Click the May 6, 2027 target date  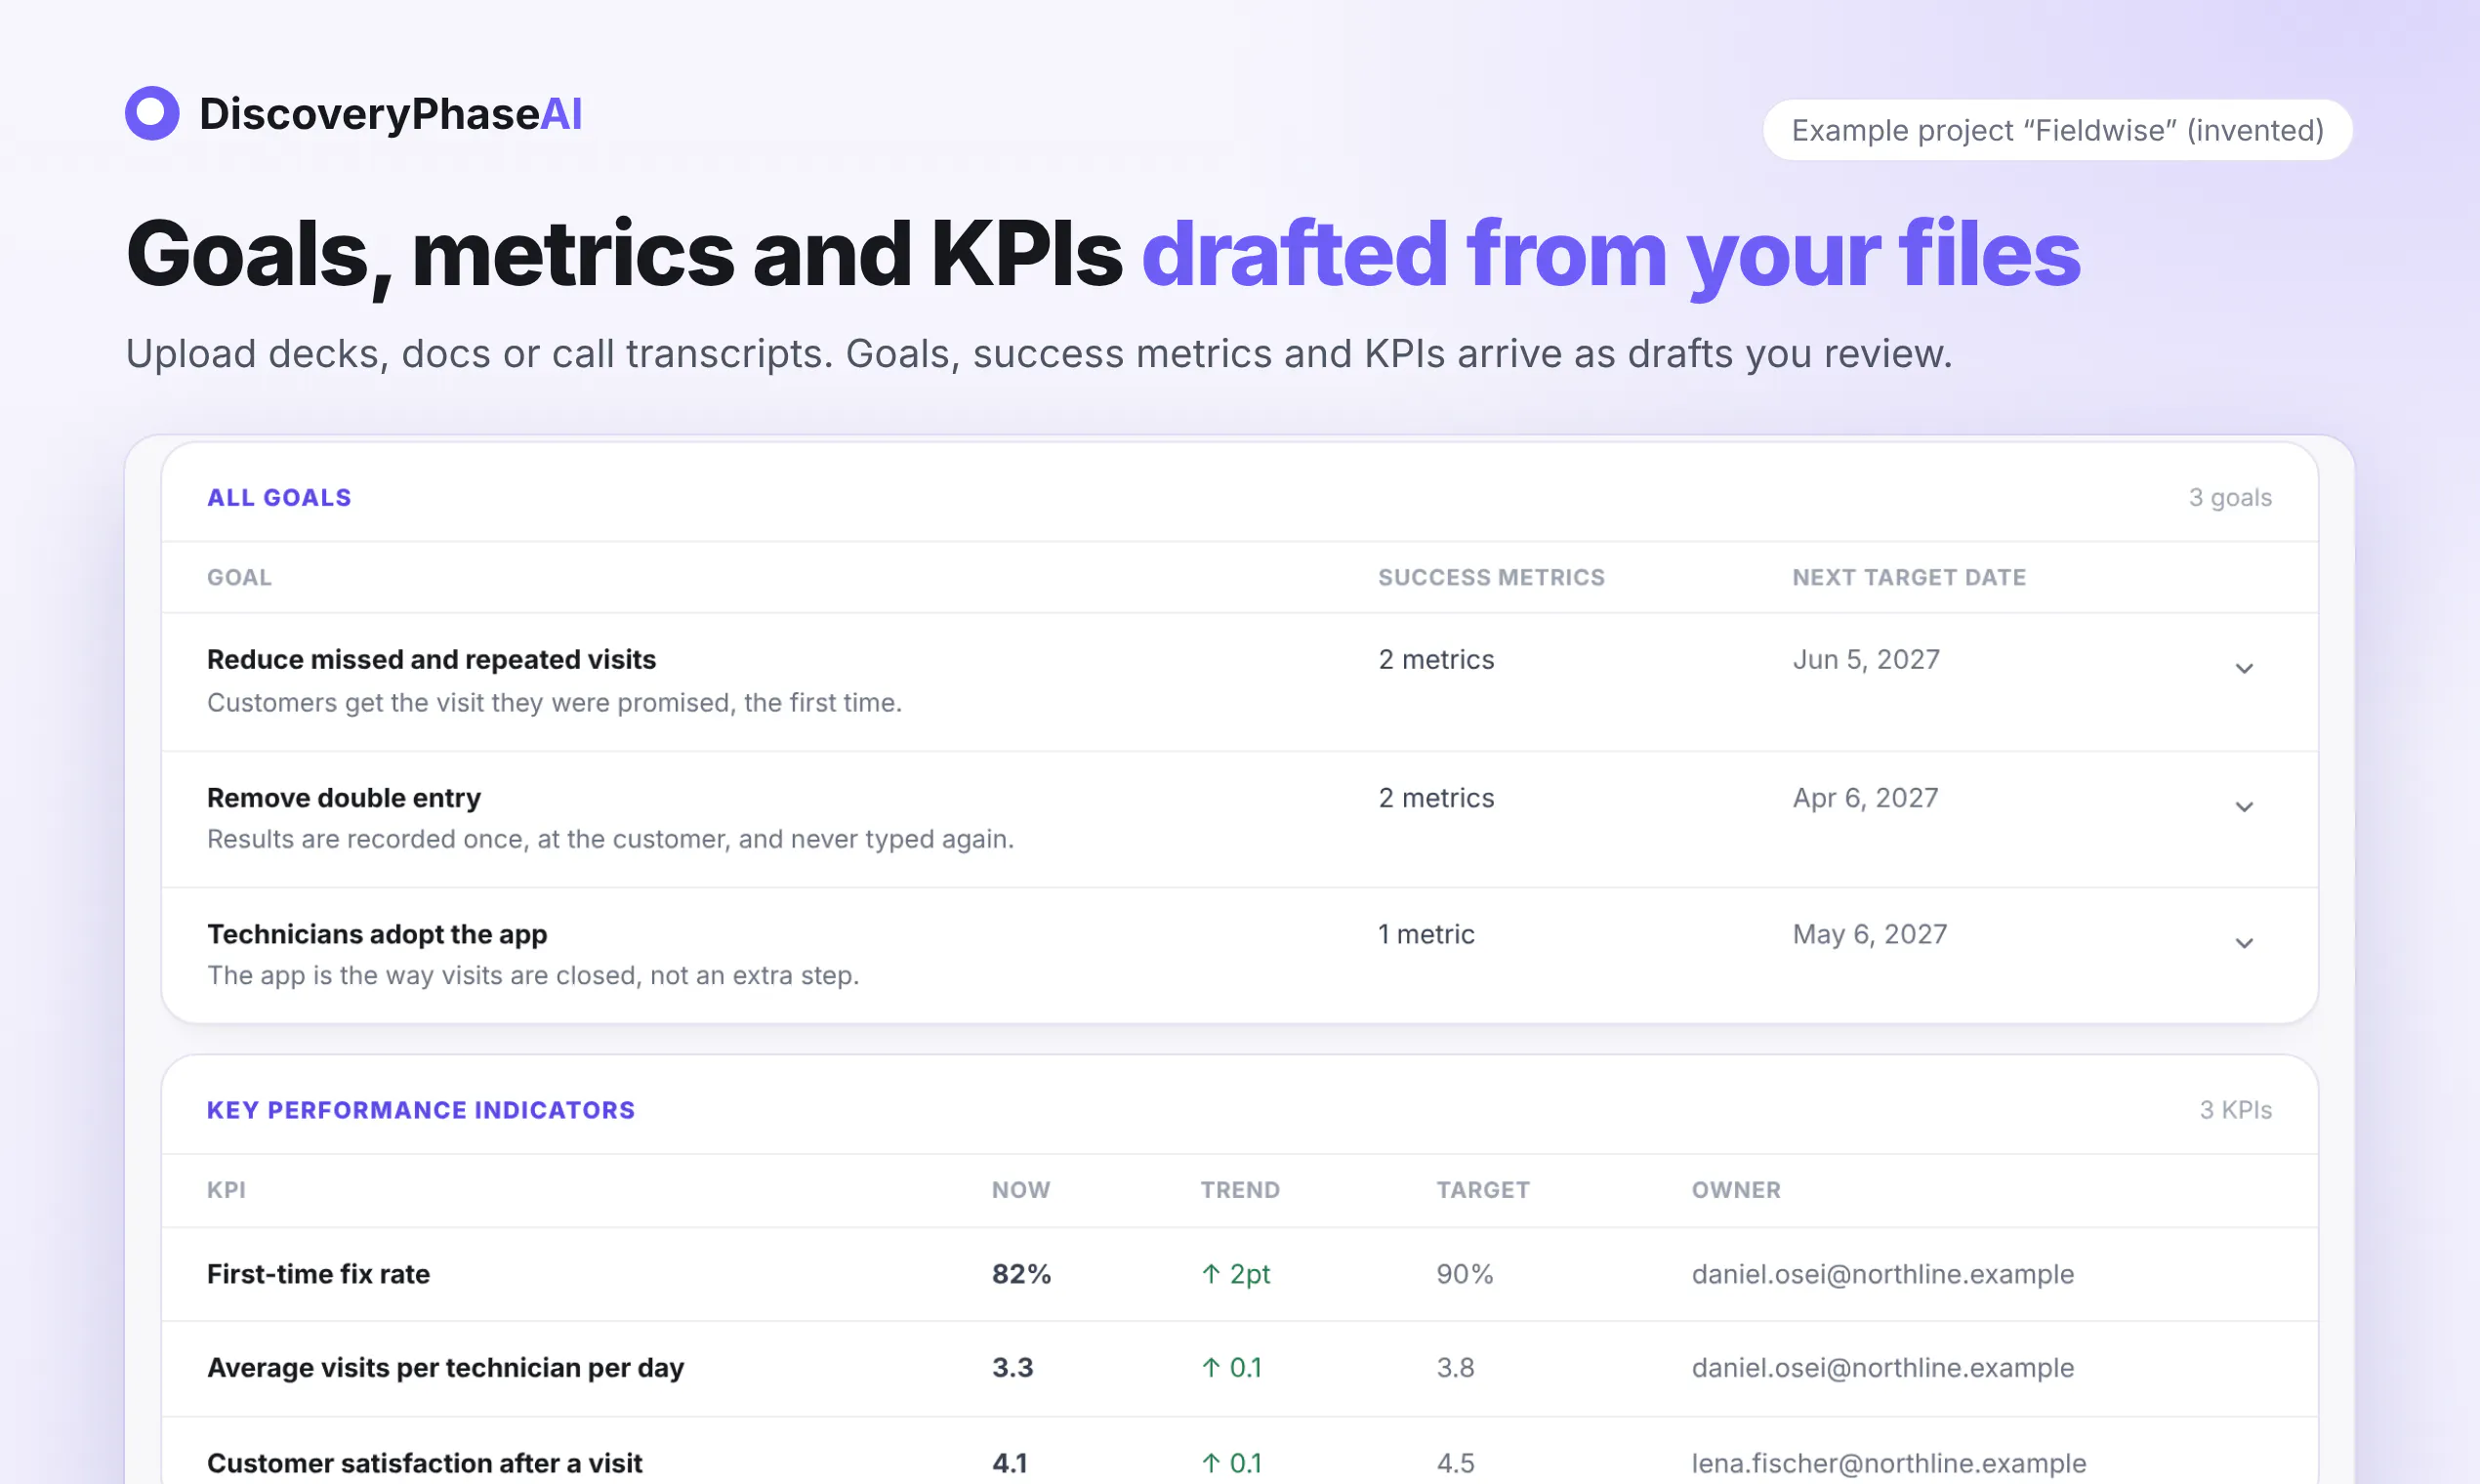point(1870,934)
